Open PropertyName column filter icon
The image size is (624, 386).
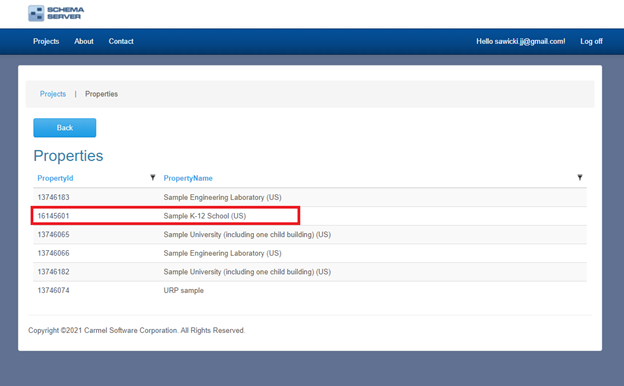580,177
